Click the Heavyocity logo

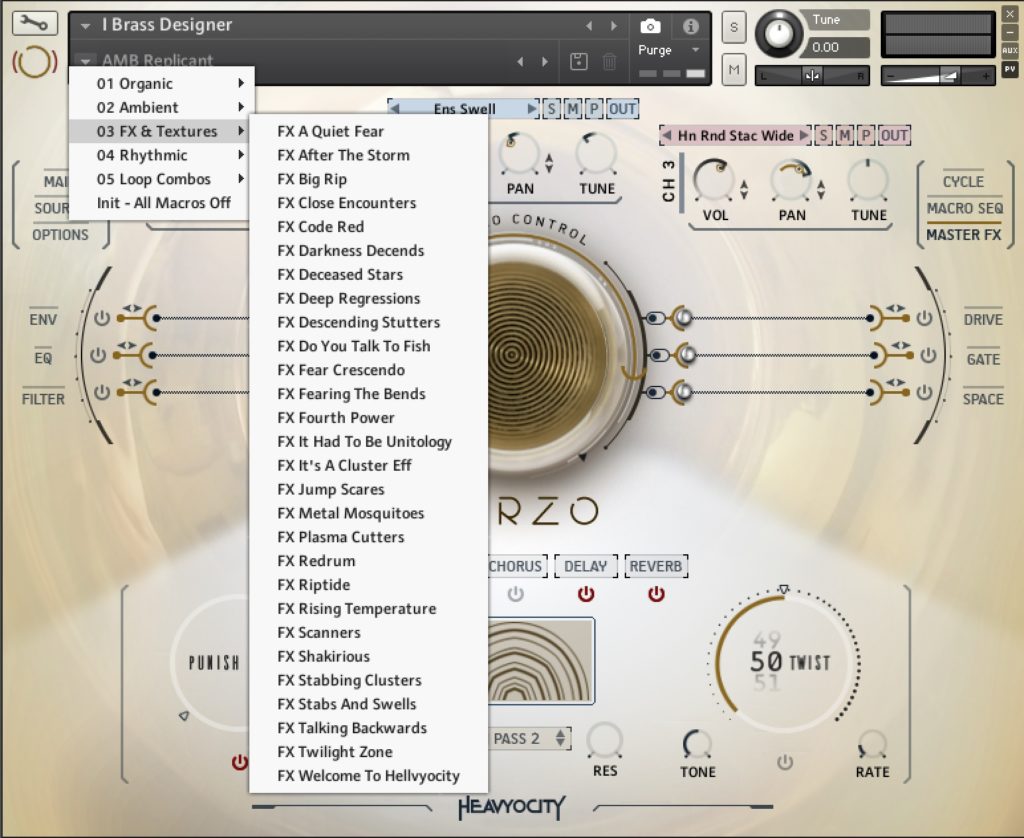512,807
